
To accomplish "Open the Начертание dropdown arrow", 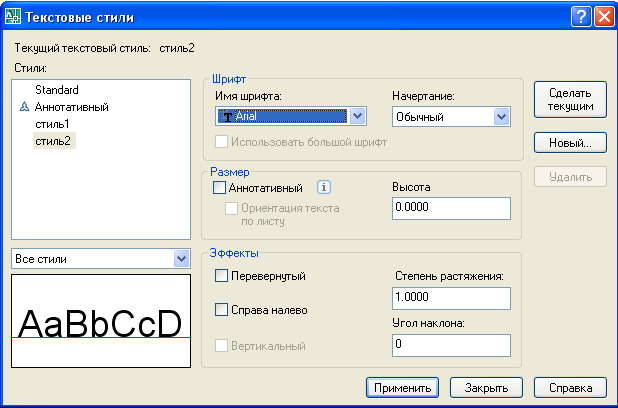I will 501,117.
